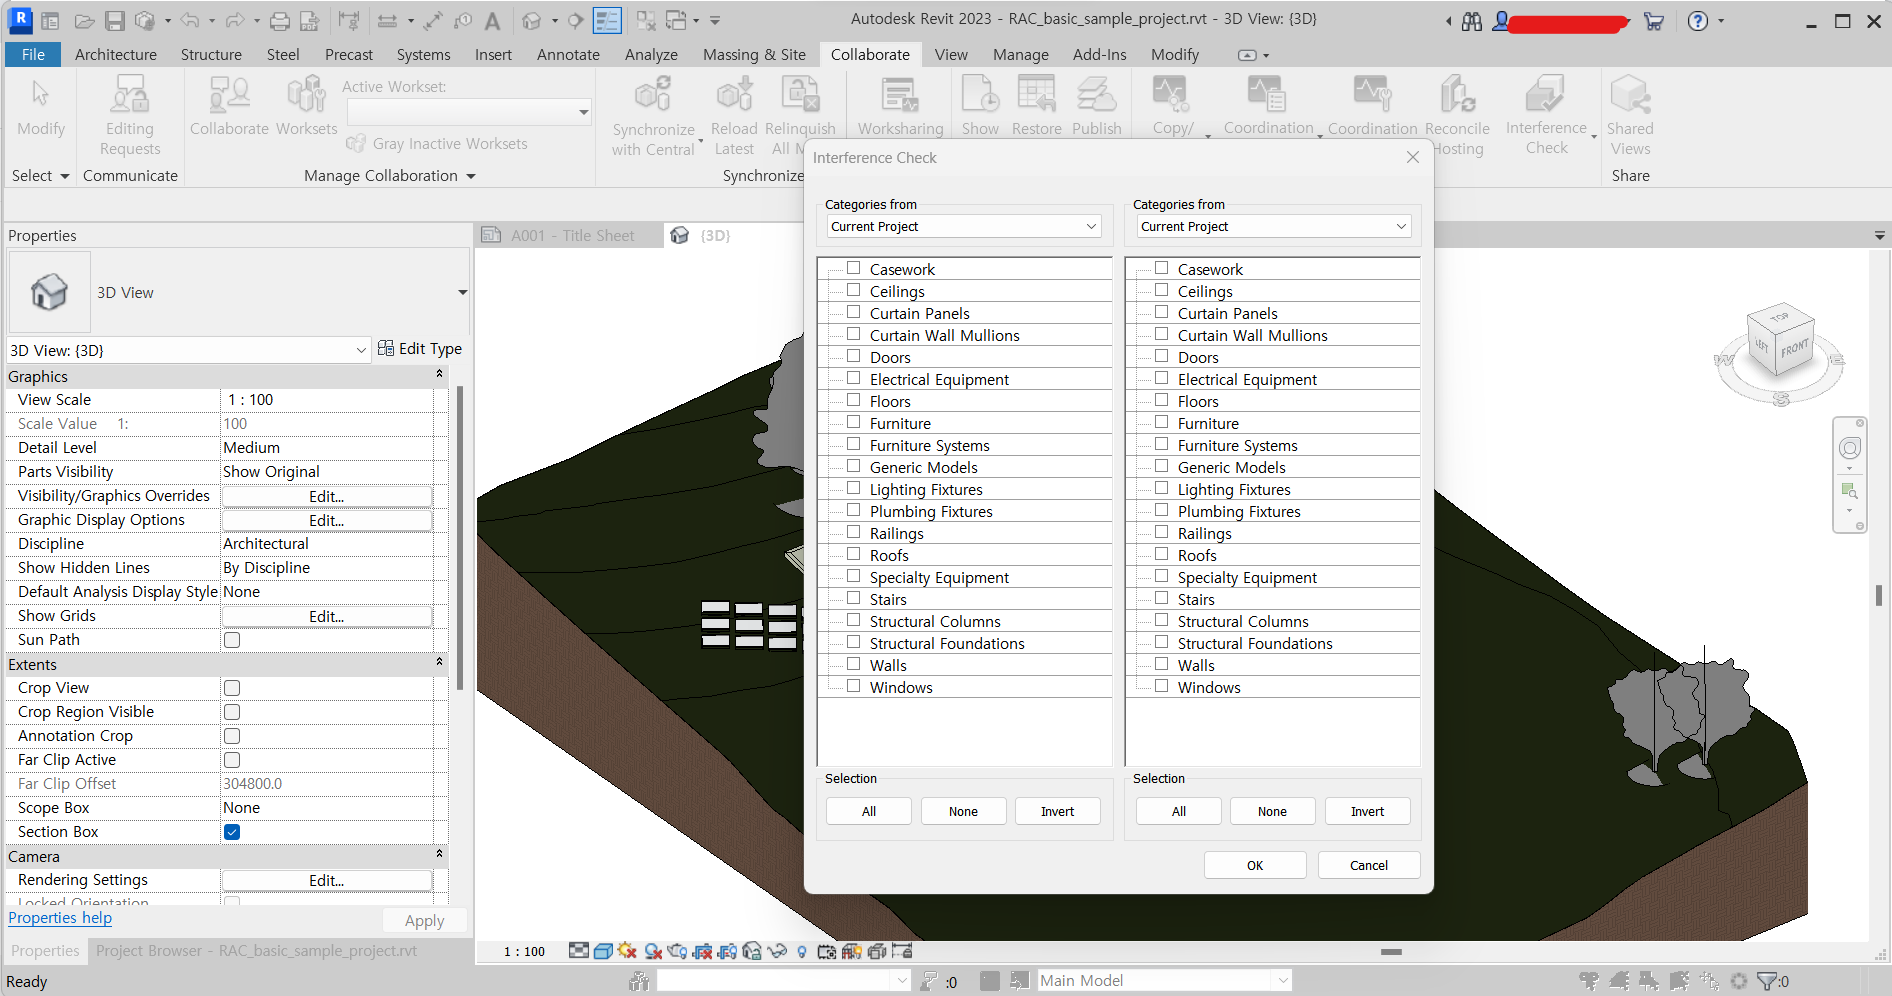
Task: Check Doors in left category list
Action: click(854, 356)
